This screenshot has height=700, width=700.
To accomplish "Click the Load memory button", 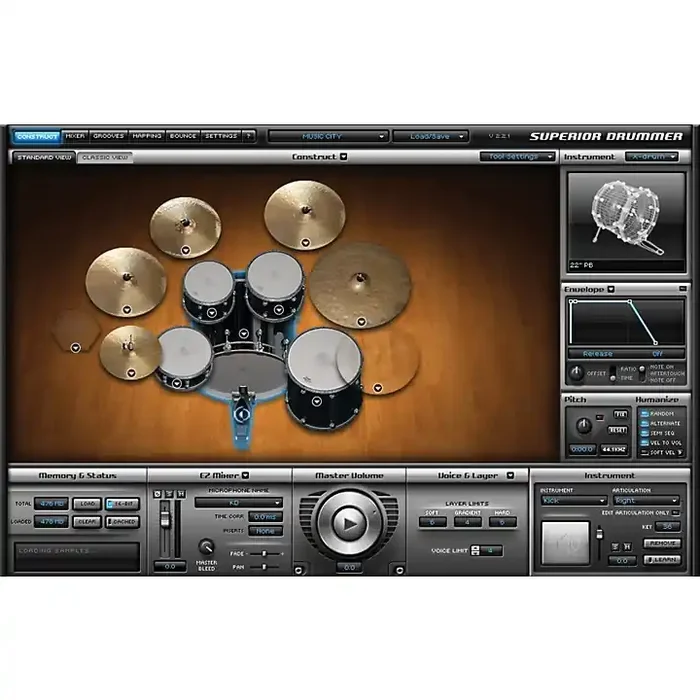I will point(87,504).
